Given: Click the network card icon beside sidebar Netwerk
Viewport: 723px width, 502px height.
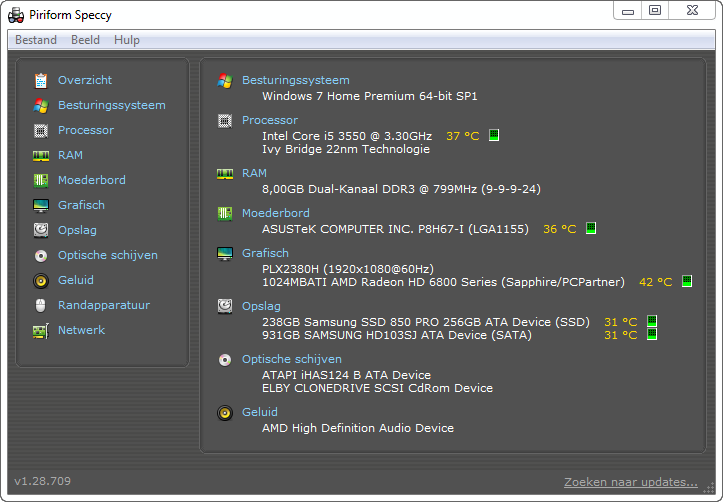Looking at the screenshot, I should click(x=41, y=331).
